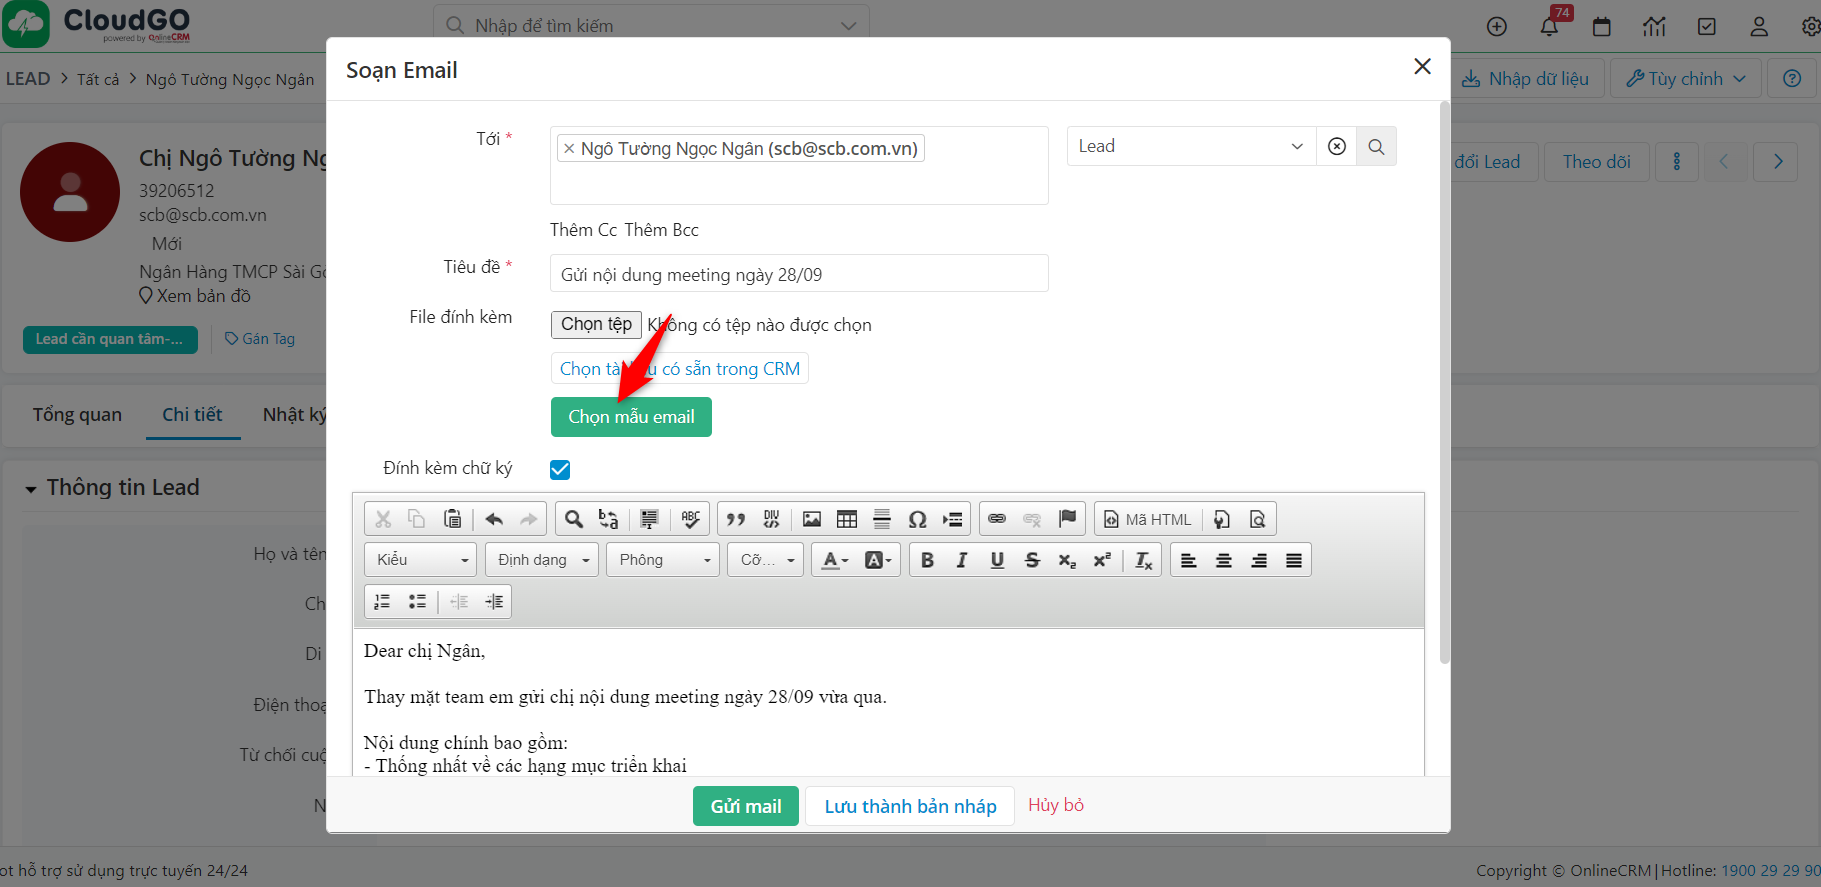Viewport: 1821px width, 887px height.
Task: Expand the global search box dropdown arrow
Action: pyautogui.click(x=849, y=26)
